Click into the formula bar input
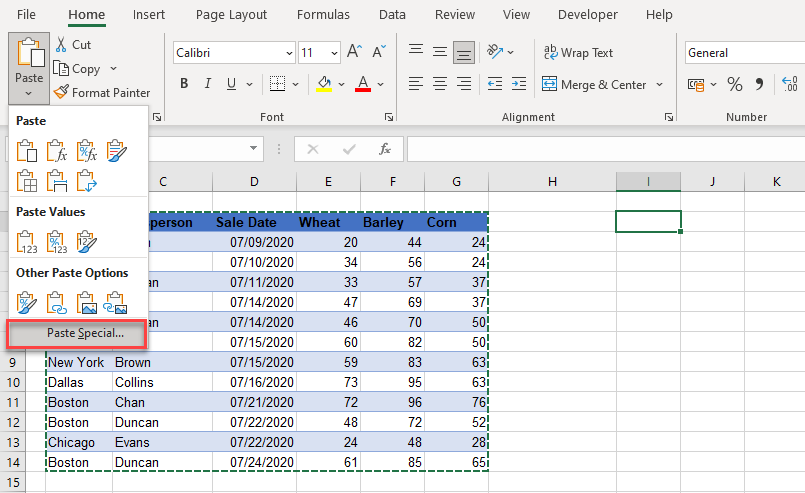Screen dimensions: 805x493 pyautogui.click(x=600, y=149)
